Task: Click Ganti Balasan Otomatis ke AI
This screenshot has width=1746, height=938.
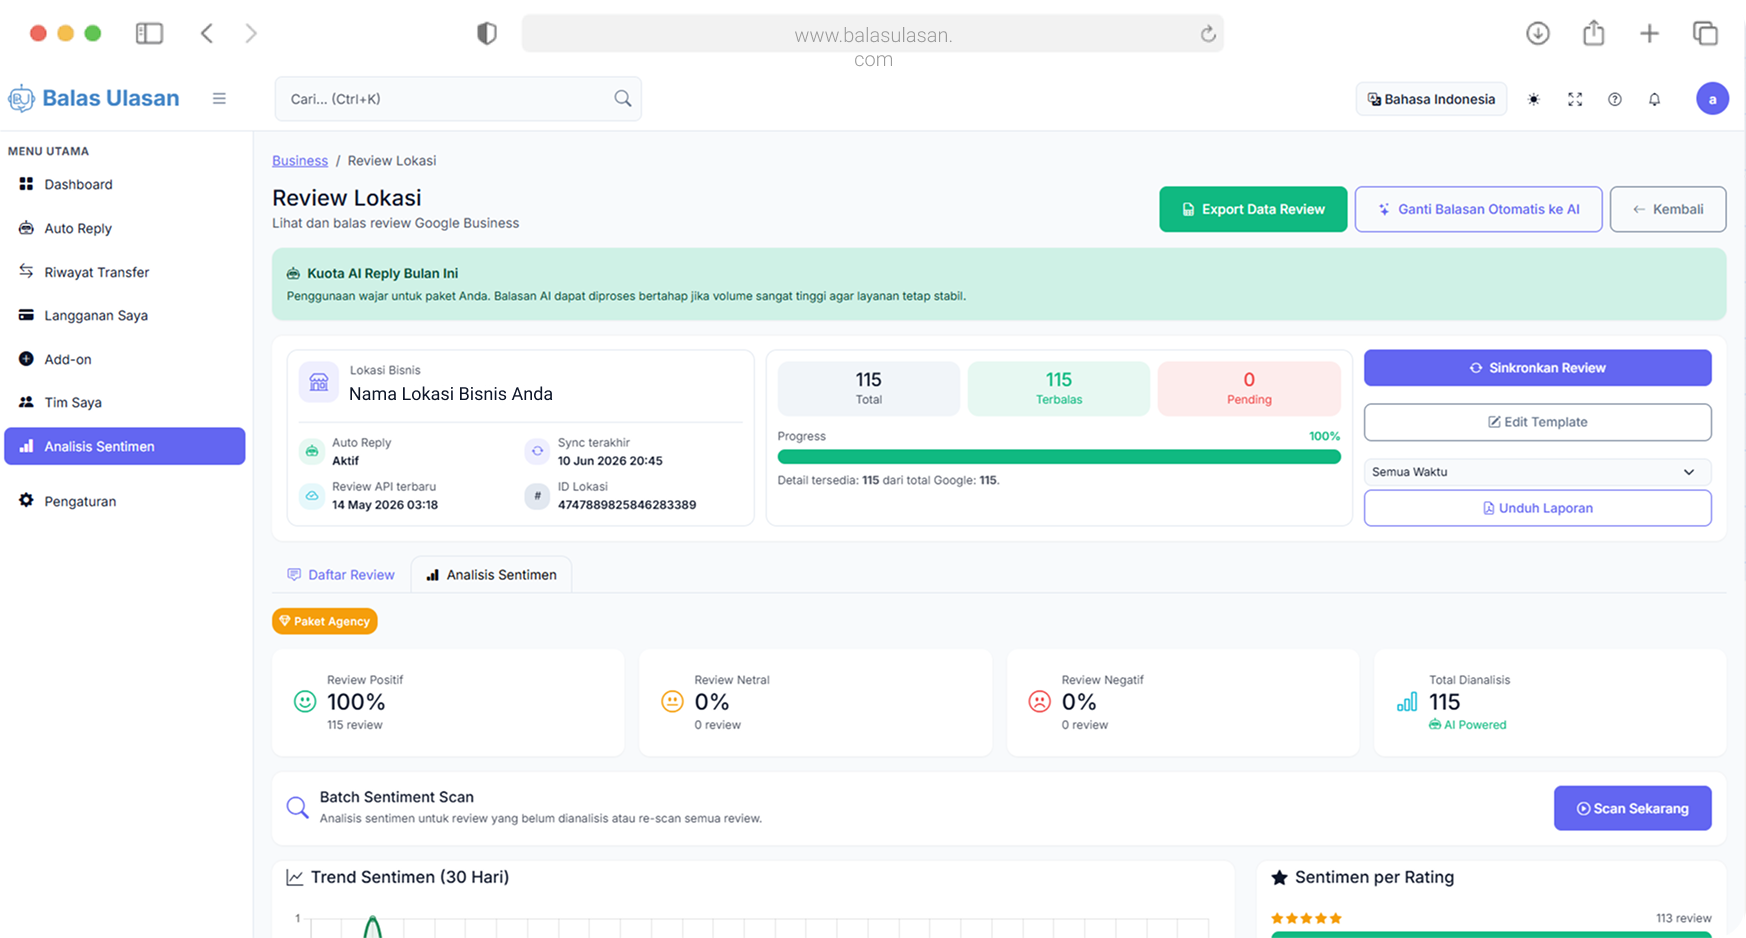Action: click(x=1478, y=209)
